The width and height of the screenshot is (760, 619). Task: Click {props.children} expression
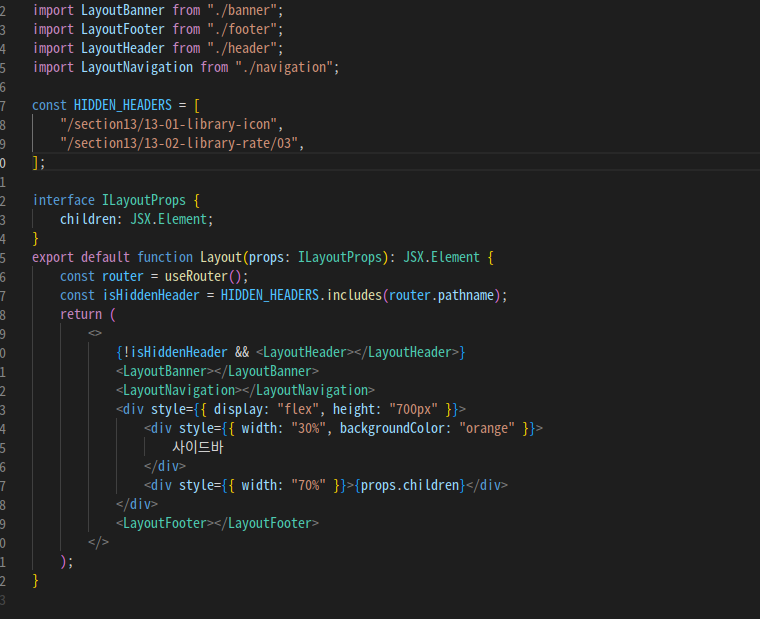[x=410, y=485]
